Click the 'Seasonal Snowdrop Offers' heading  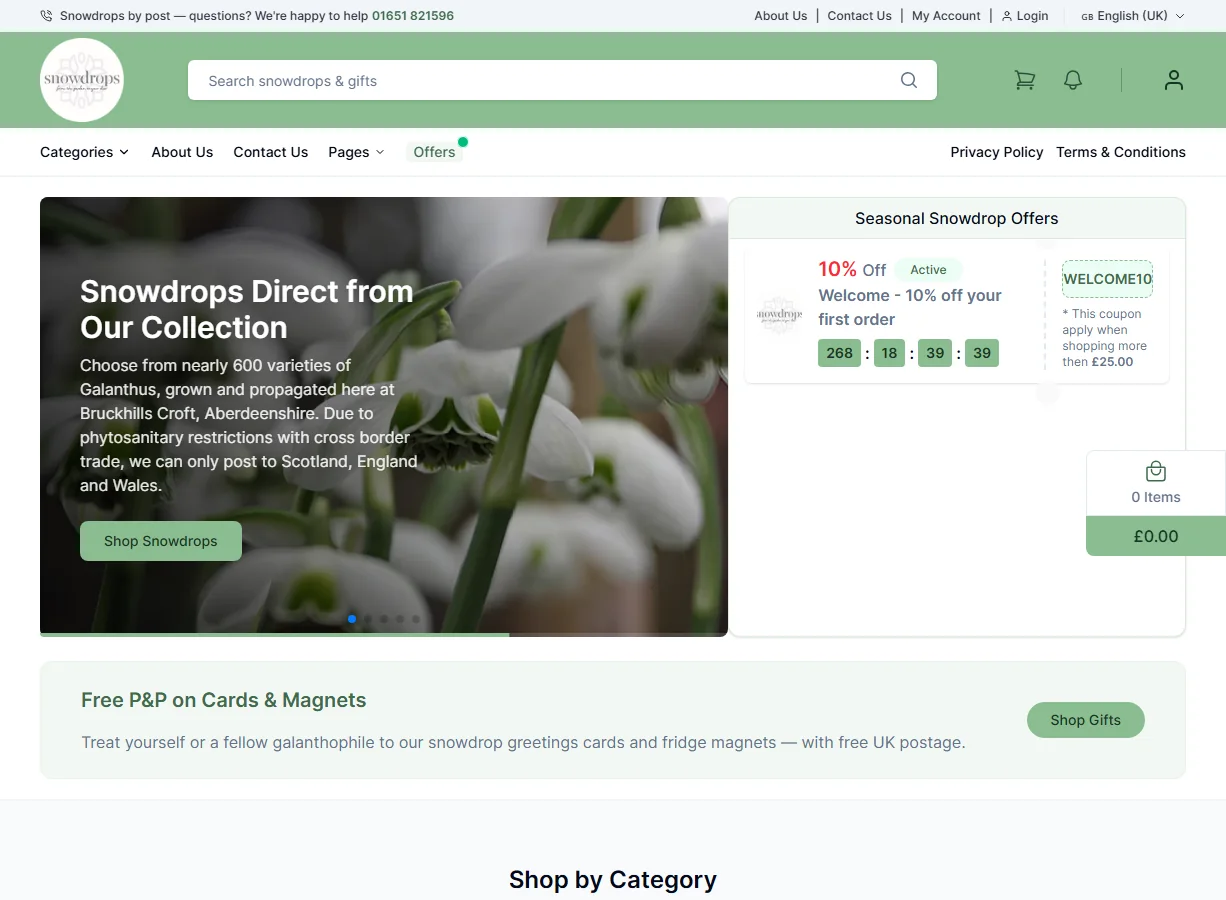[x=957, y=218]
